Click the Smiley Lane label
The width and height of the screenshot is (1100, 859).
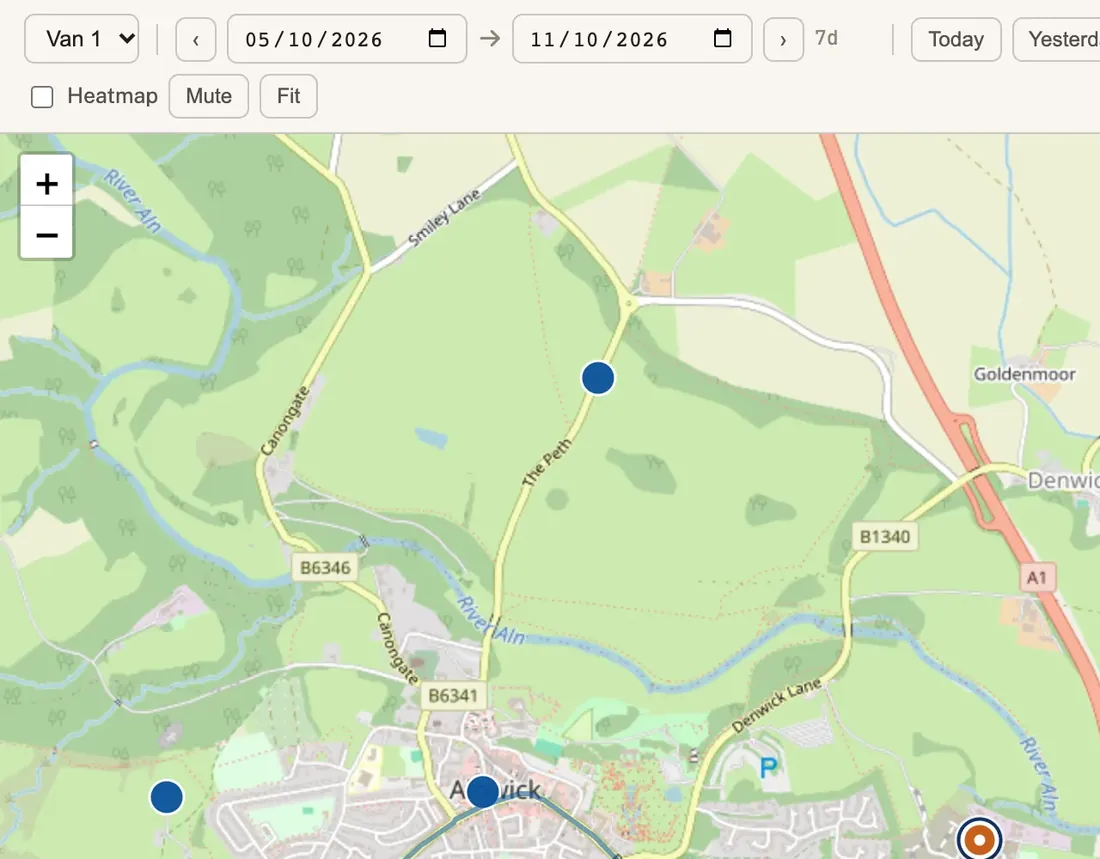coord(444,217)
